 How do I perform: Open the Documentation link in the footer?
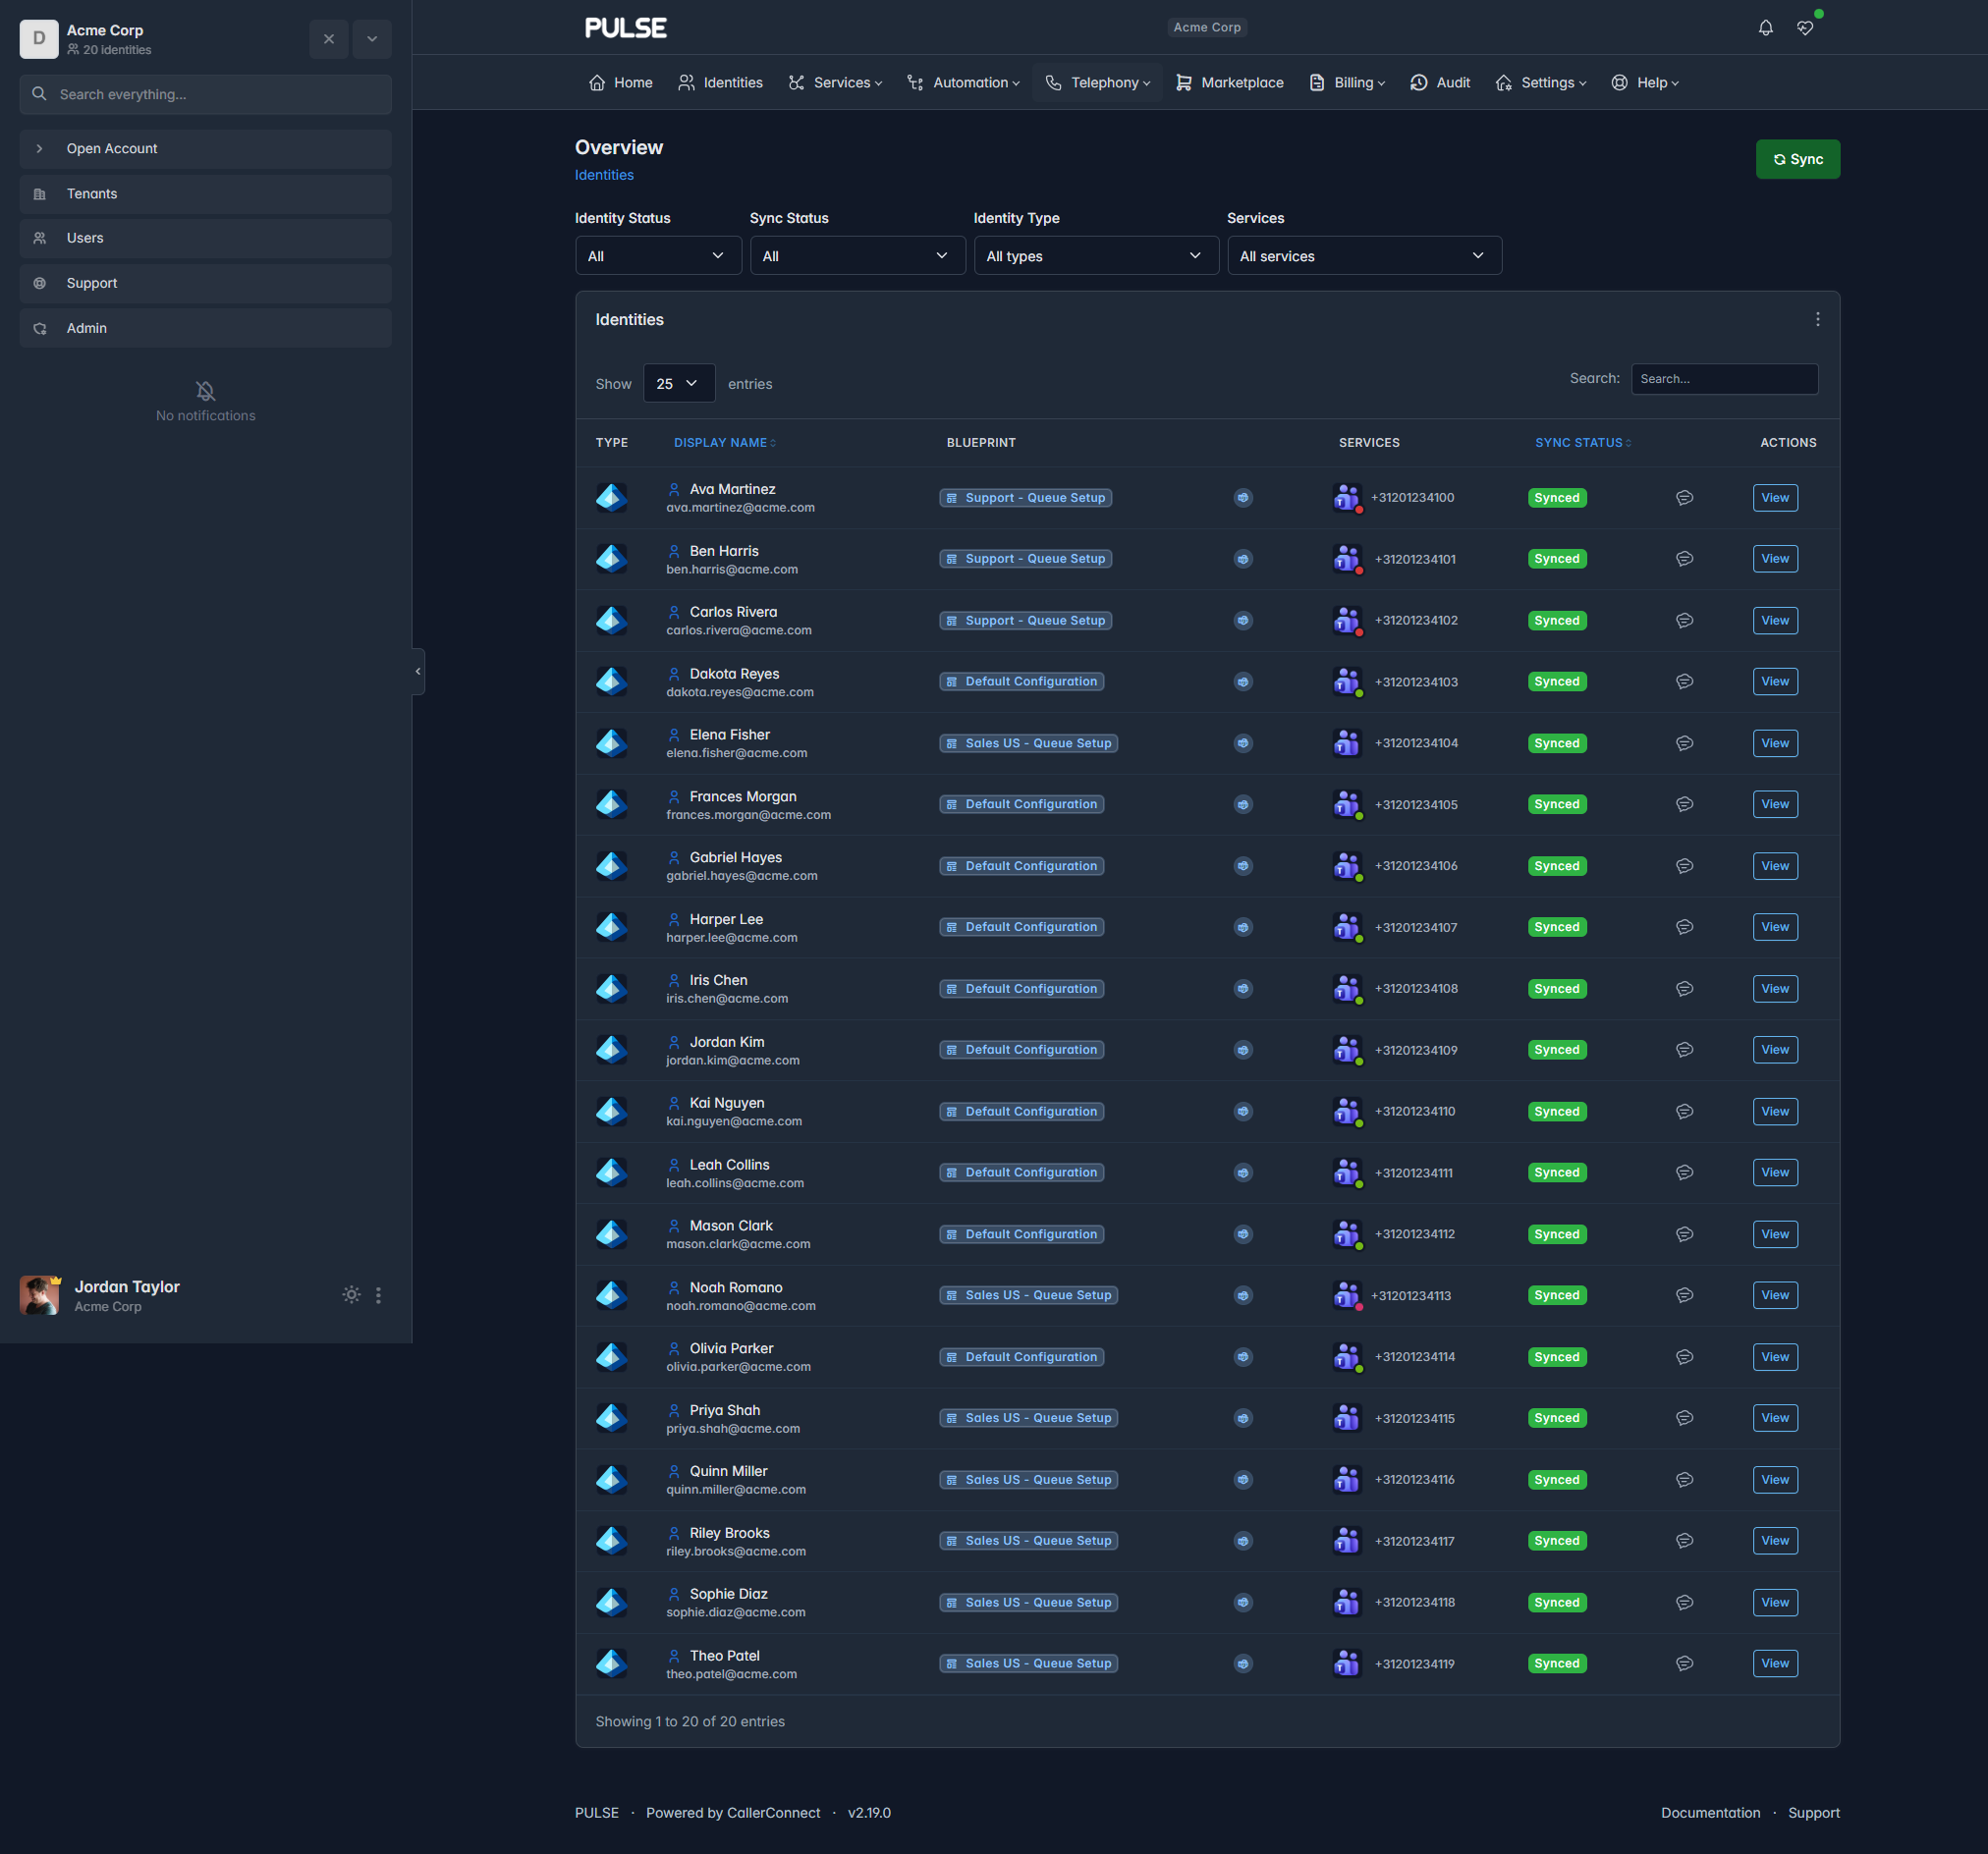[x=1710, y=1812]
